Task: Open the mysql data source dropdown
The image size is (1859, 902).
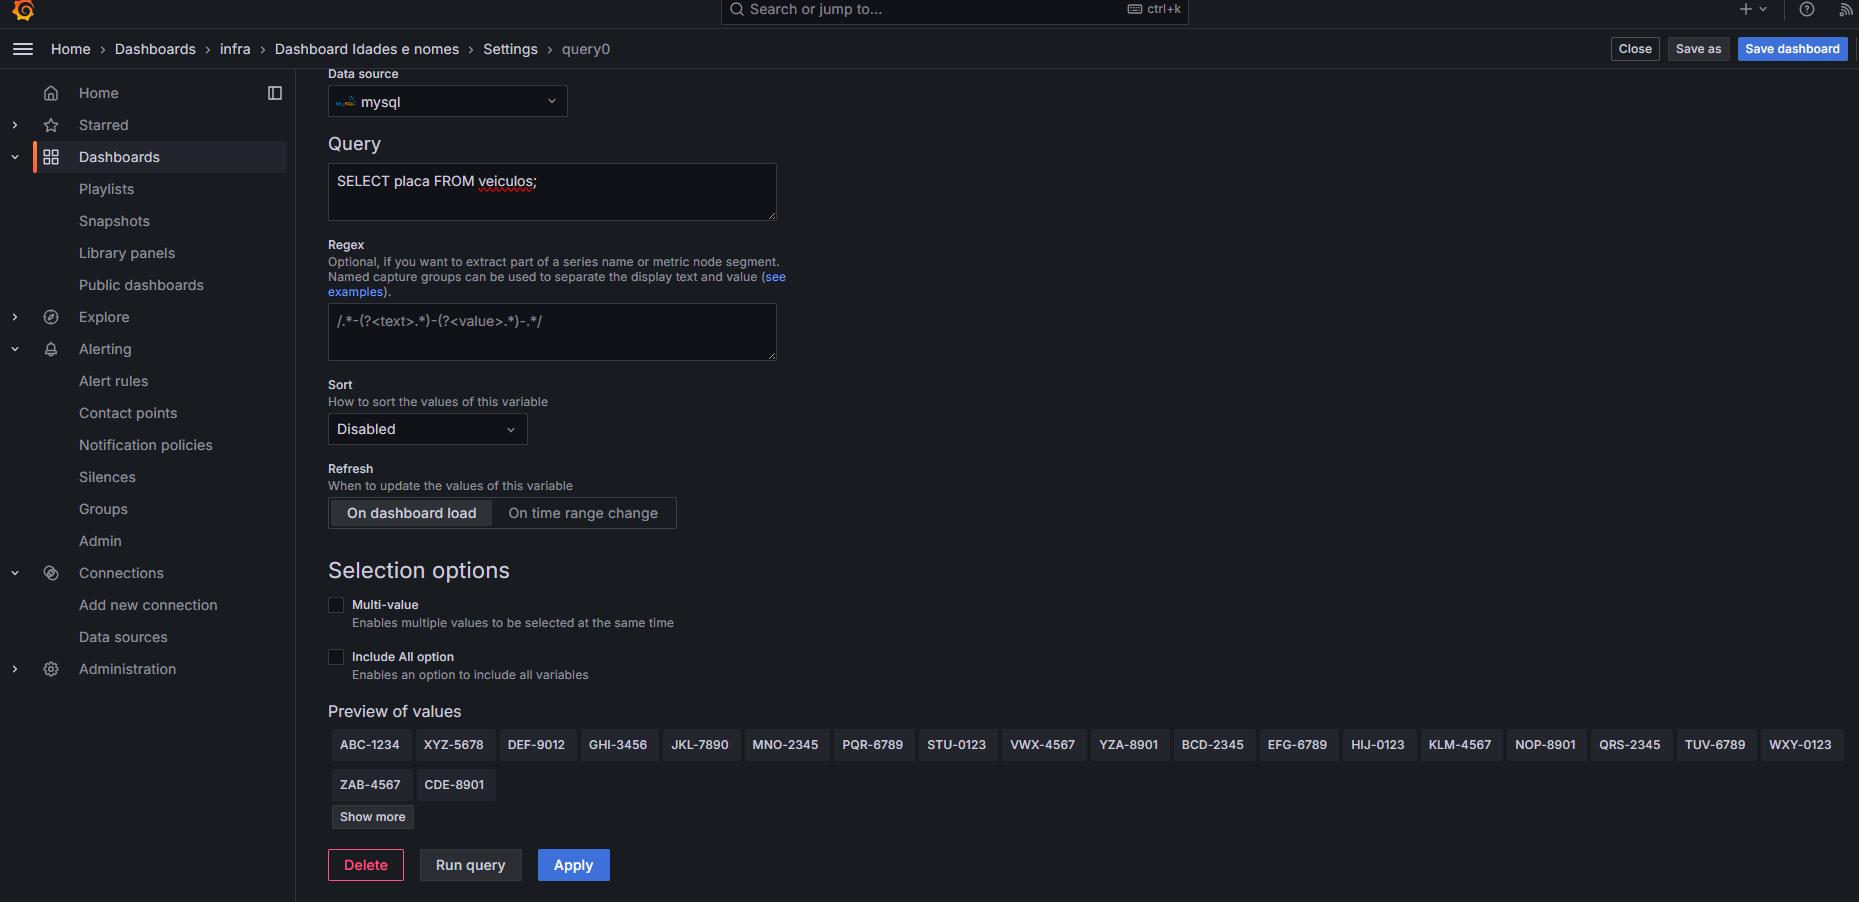Action: pos(447,101)
